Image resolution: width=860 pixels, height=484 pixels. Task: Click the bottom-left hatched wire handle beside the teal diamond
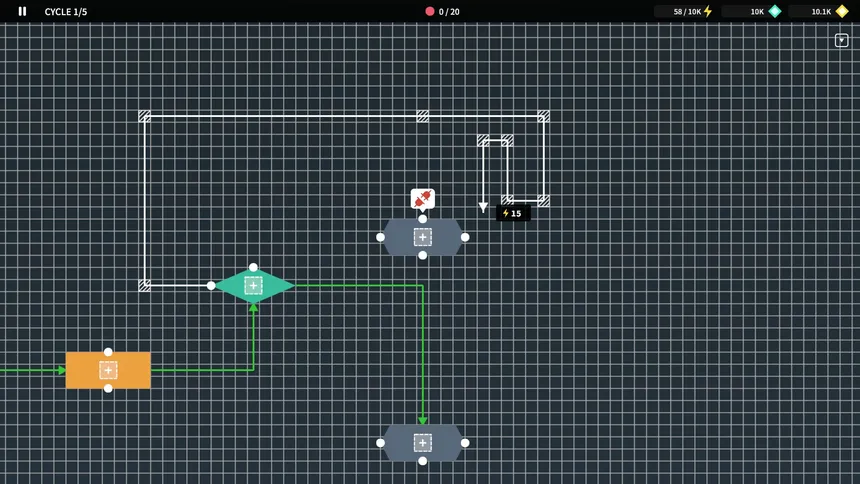coord(145,285)
